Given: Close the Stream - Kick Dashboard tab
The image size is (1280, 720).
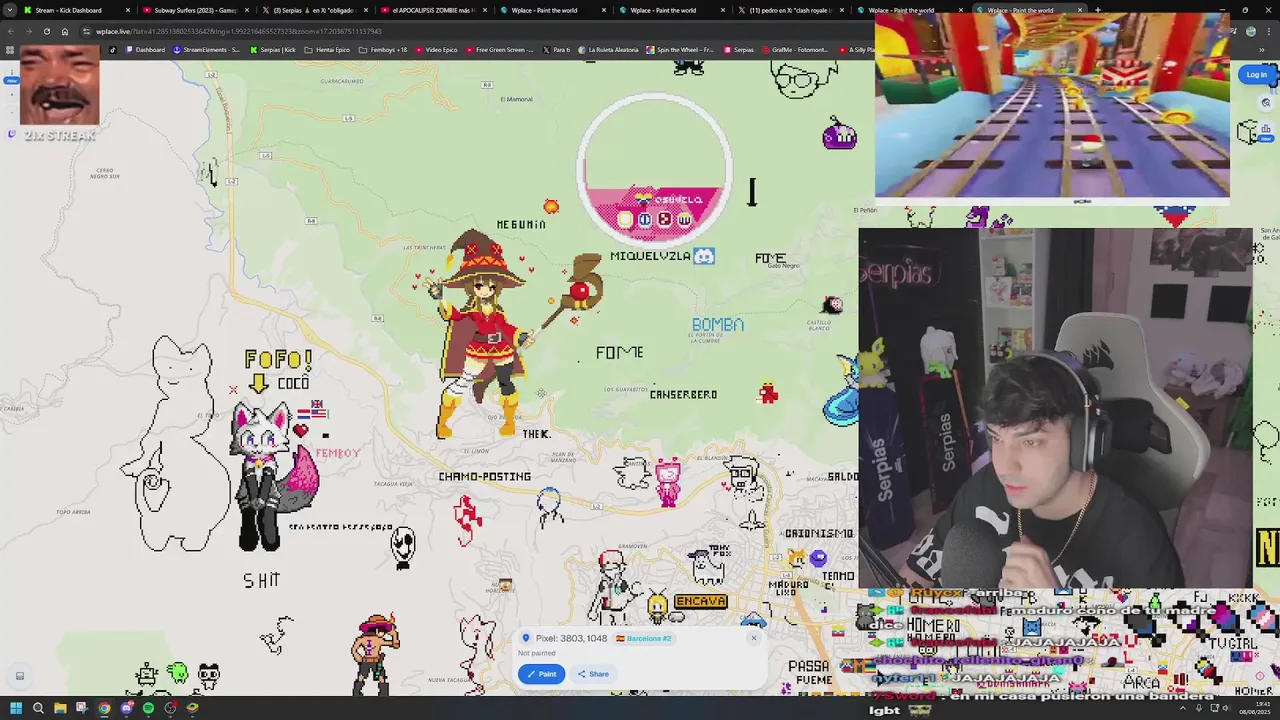Looking at the screenshot, I should tap(127, 10).
